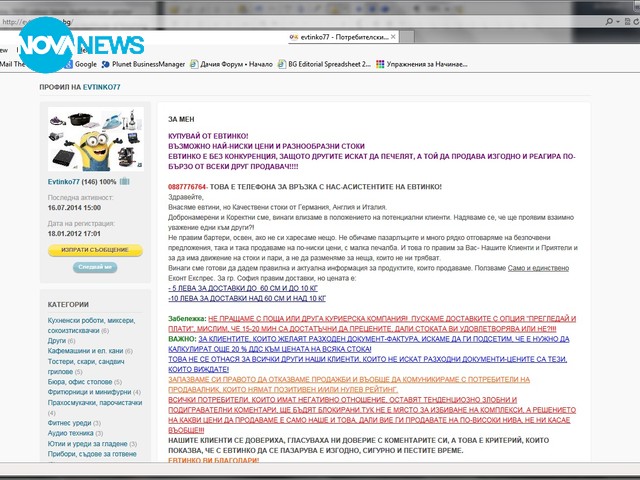
Task: Open Фритюрници и минифурни category
Action: [x=89, y=392]
